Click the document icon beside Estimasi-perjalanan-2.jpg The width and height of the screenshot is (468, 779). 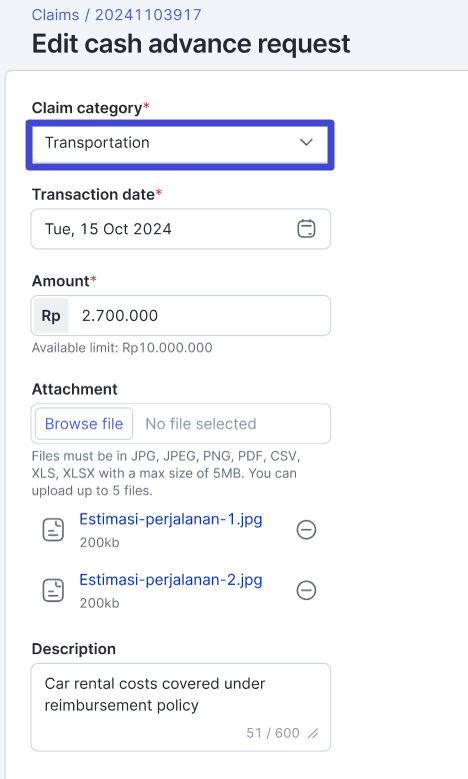53,590
